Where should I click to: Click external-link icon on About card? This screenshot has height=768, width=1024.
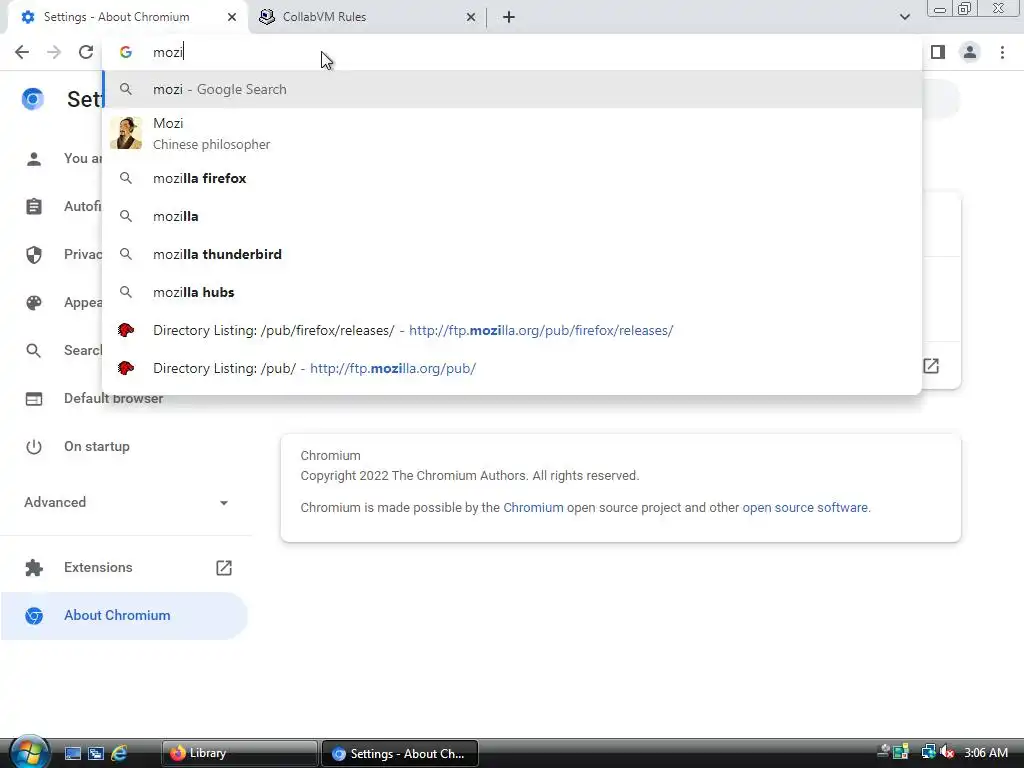[931, 366]
